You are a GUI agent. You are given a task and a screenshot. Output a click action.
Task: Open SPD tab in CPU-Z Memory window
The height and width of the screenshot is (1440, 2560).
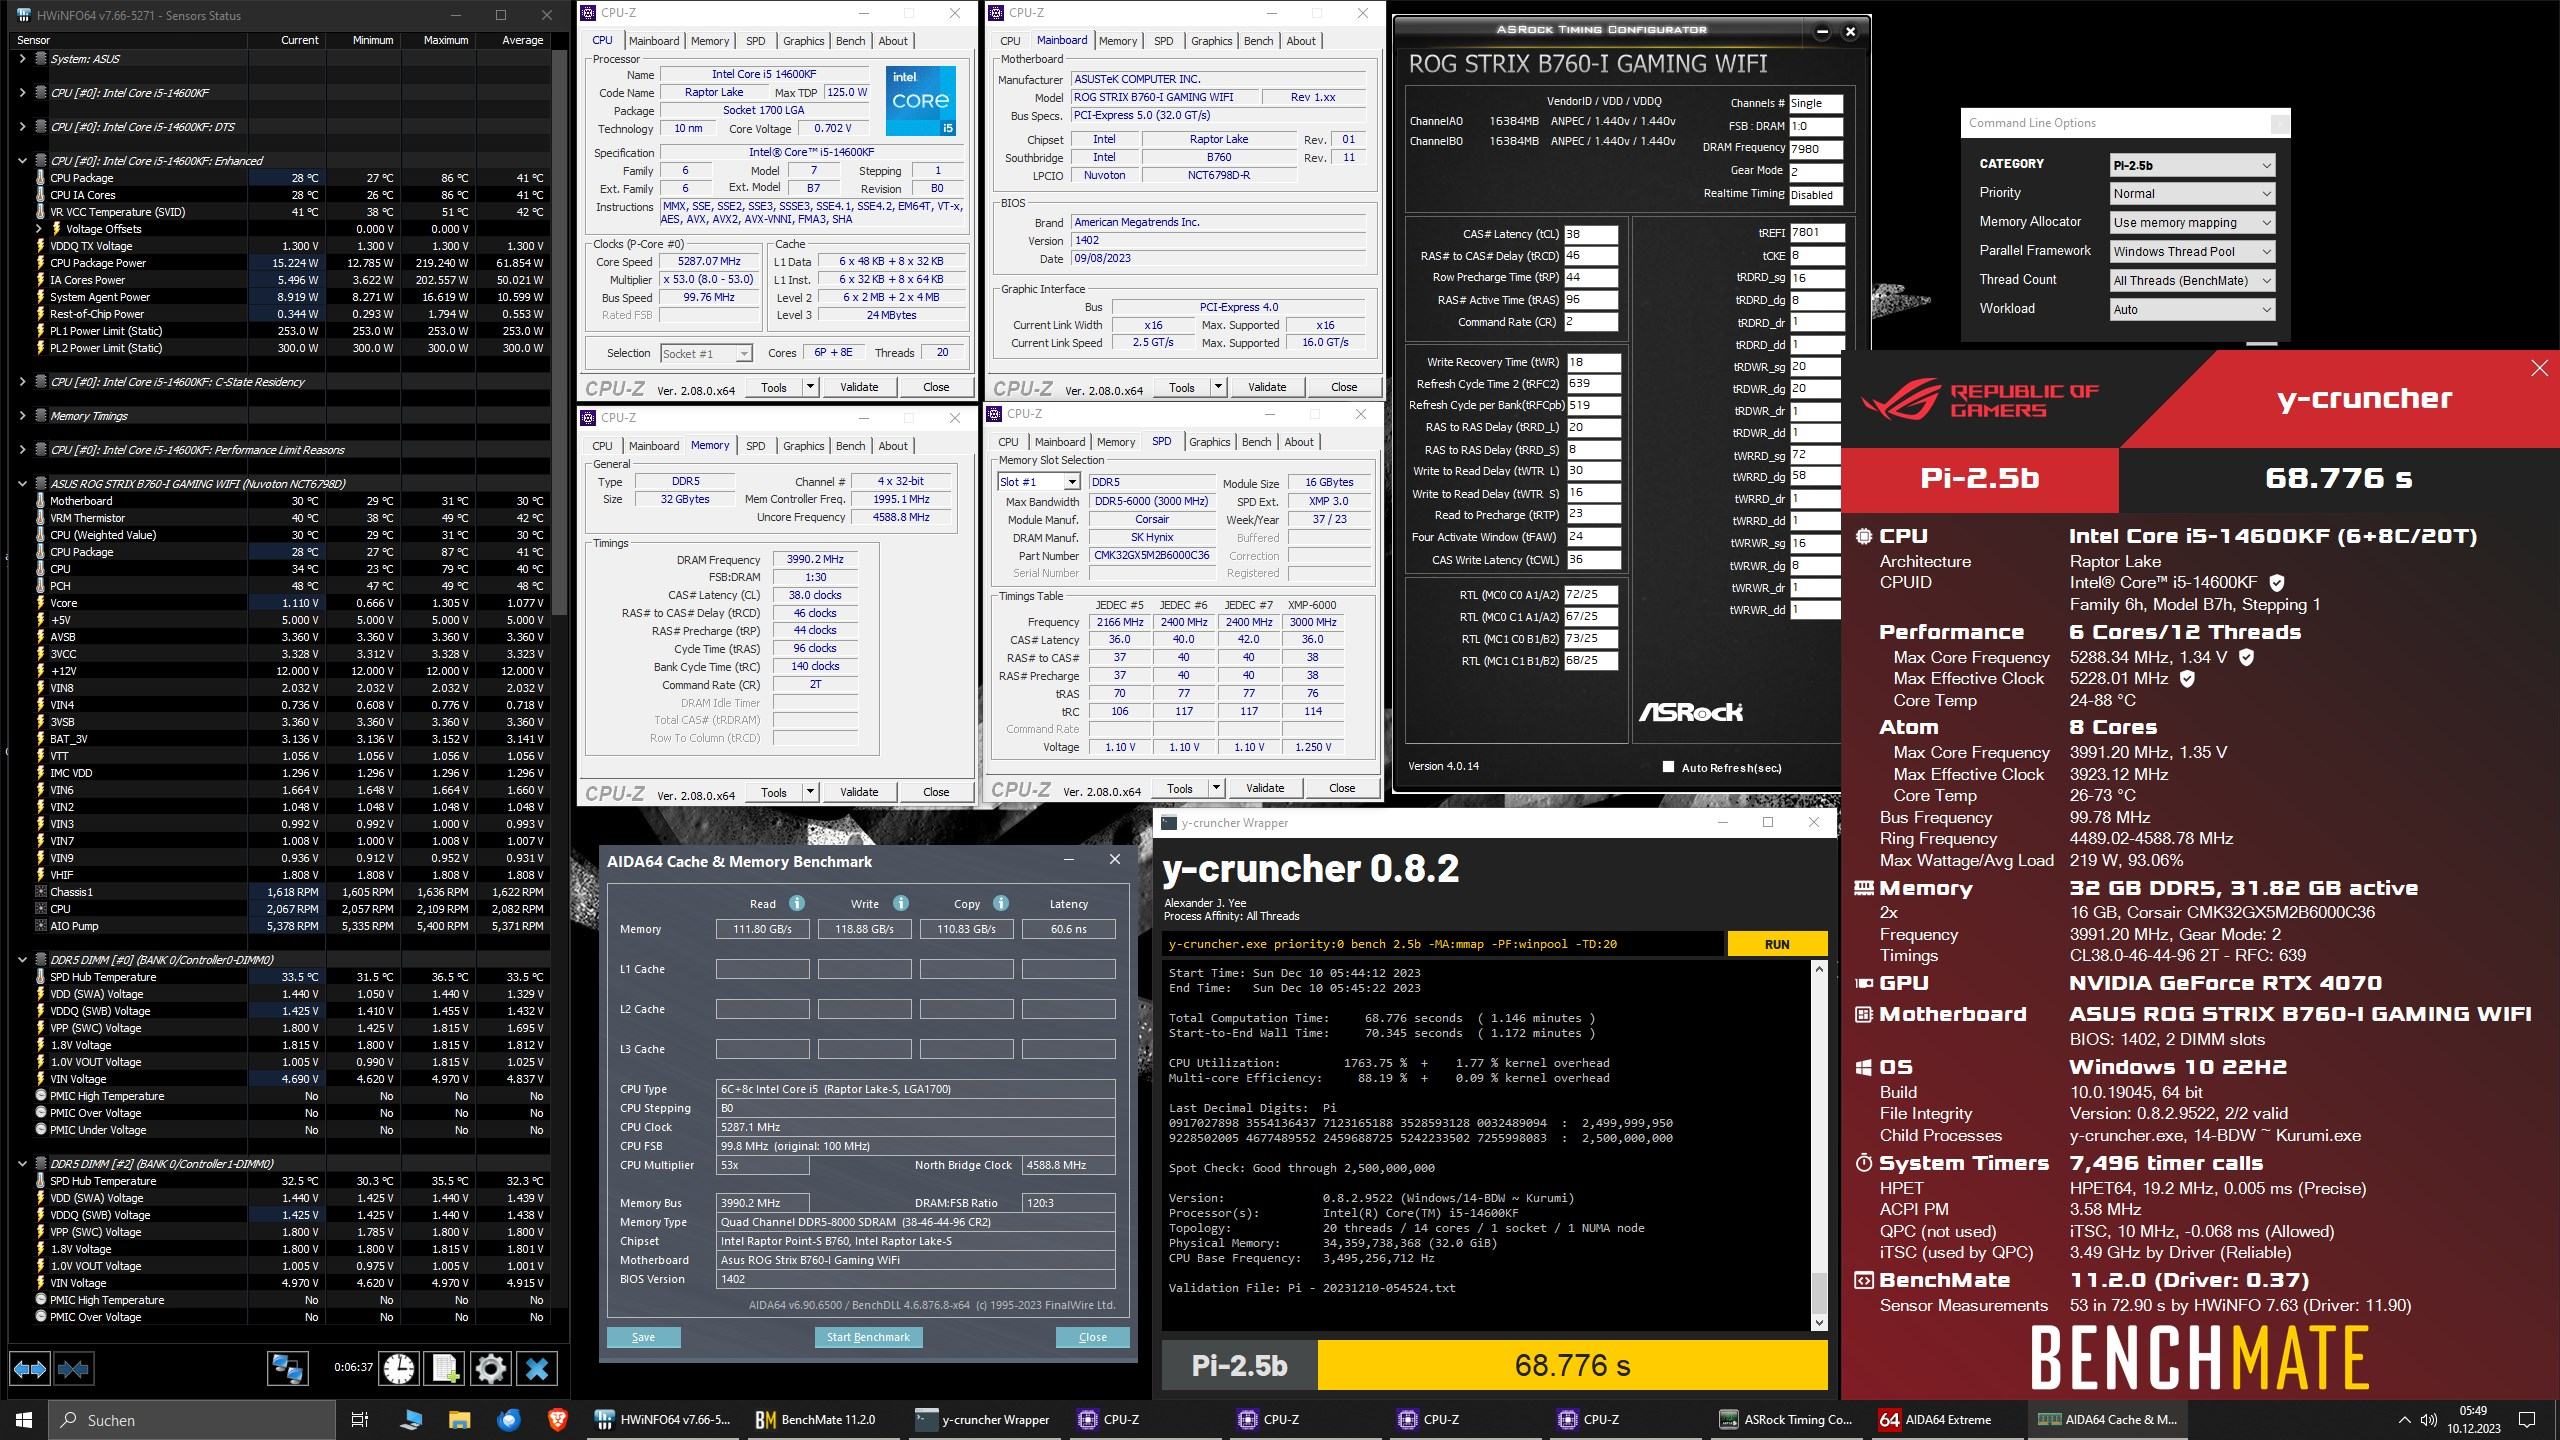tap(755, 446)
